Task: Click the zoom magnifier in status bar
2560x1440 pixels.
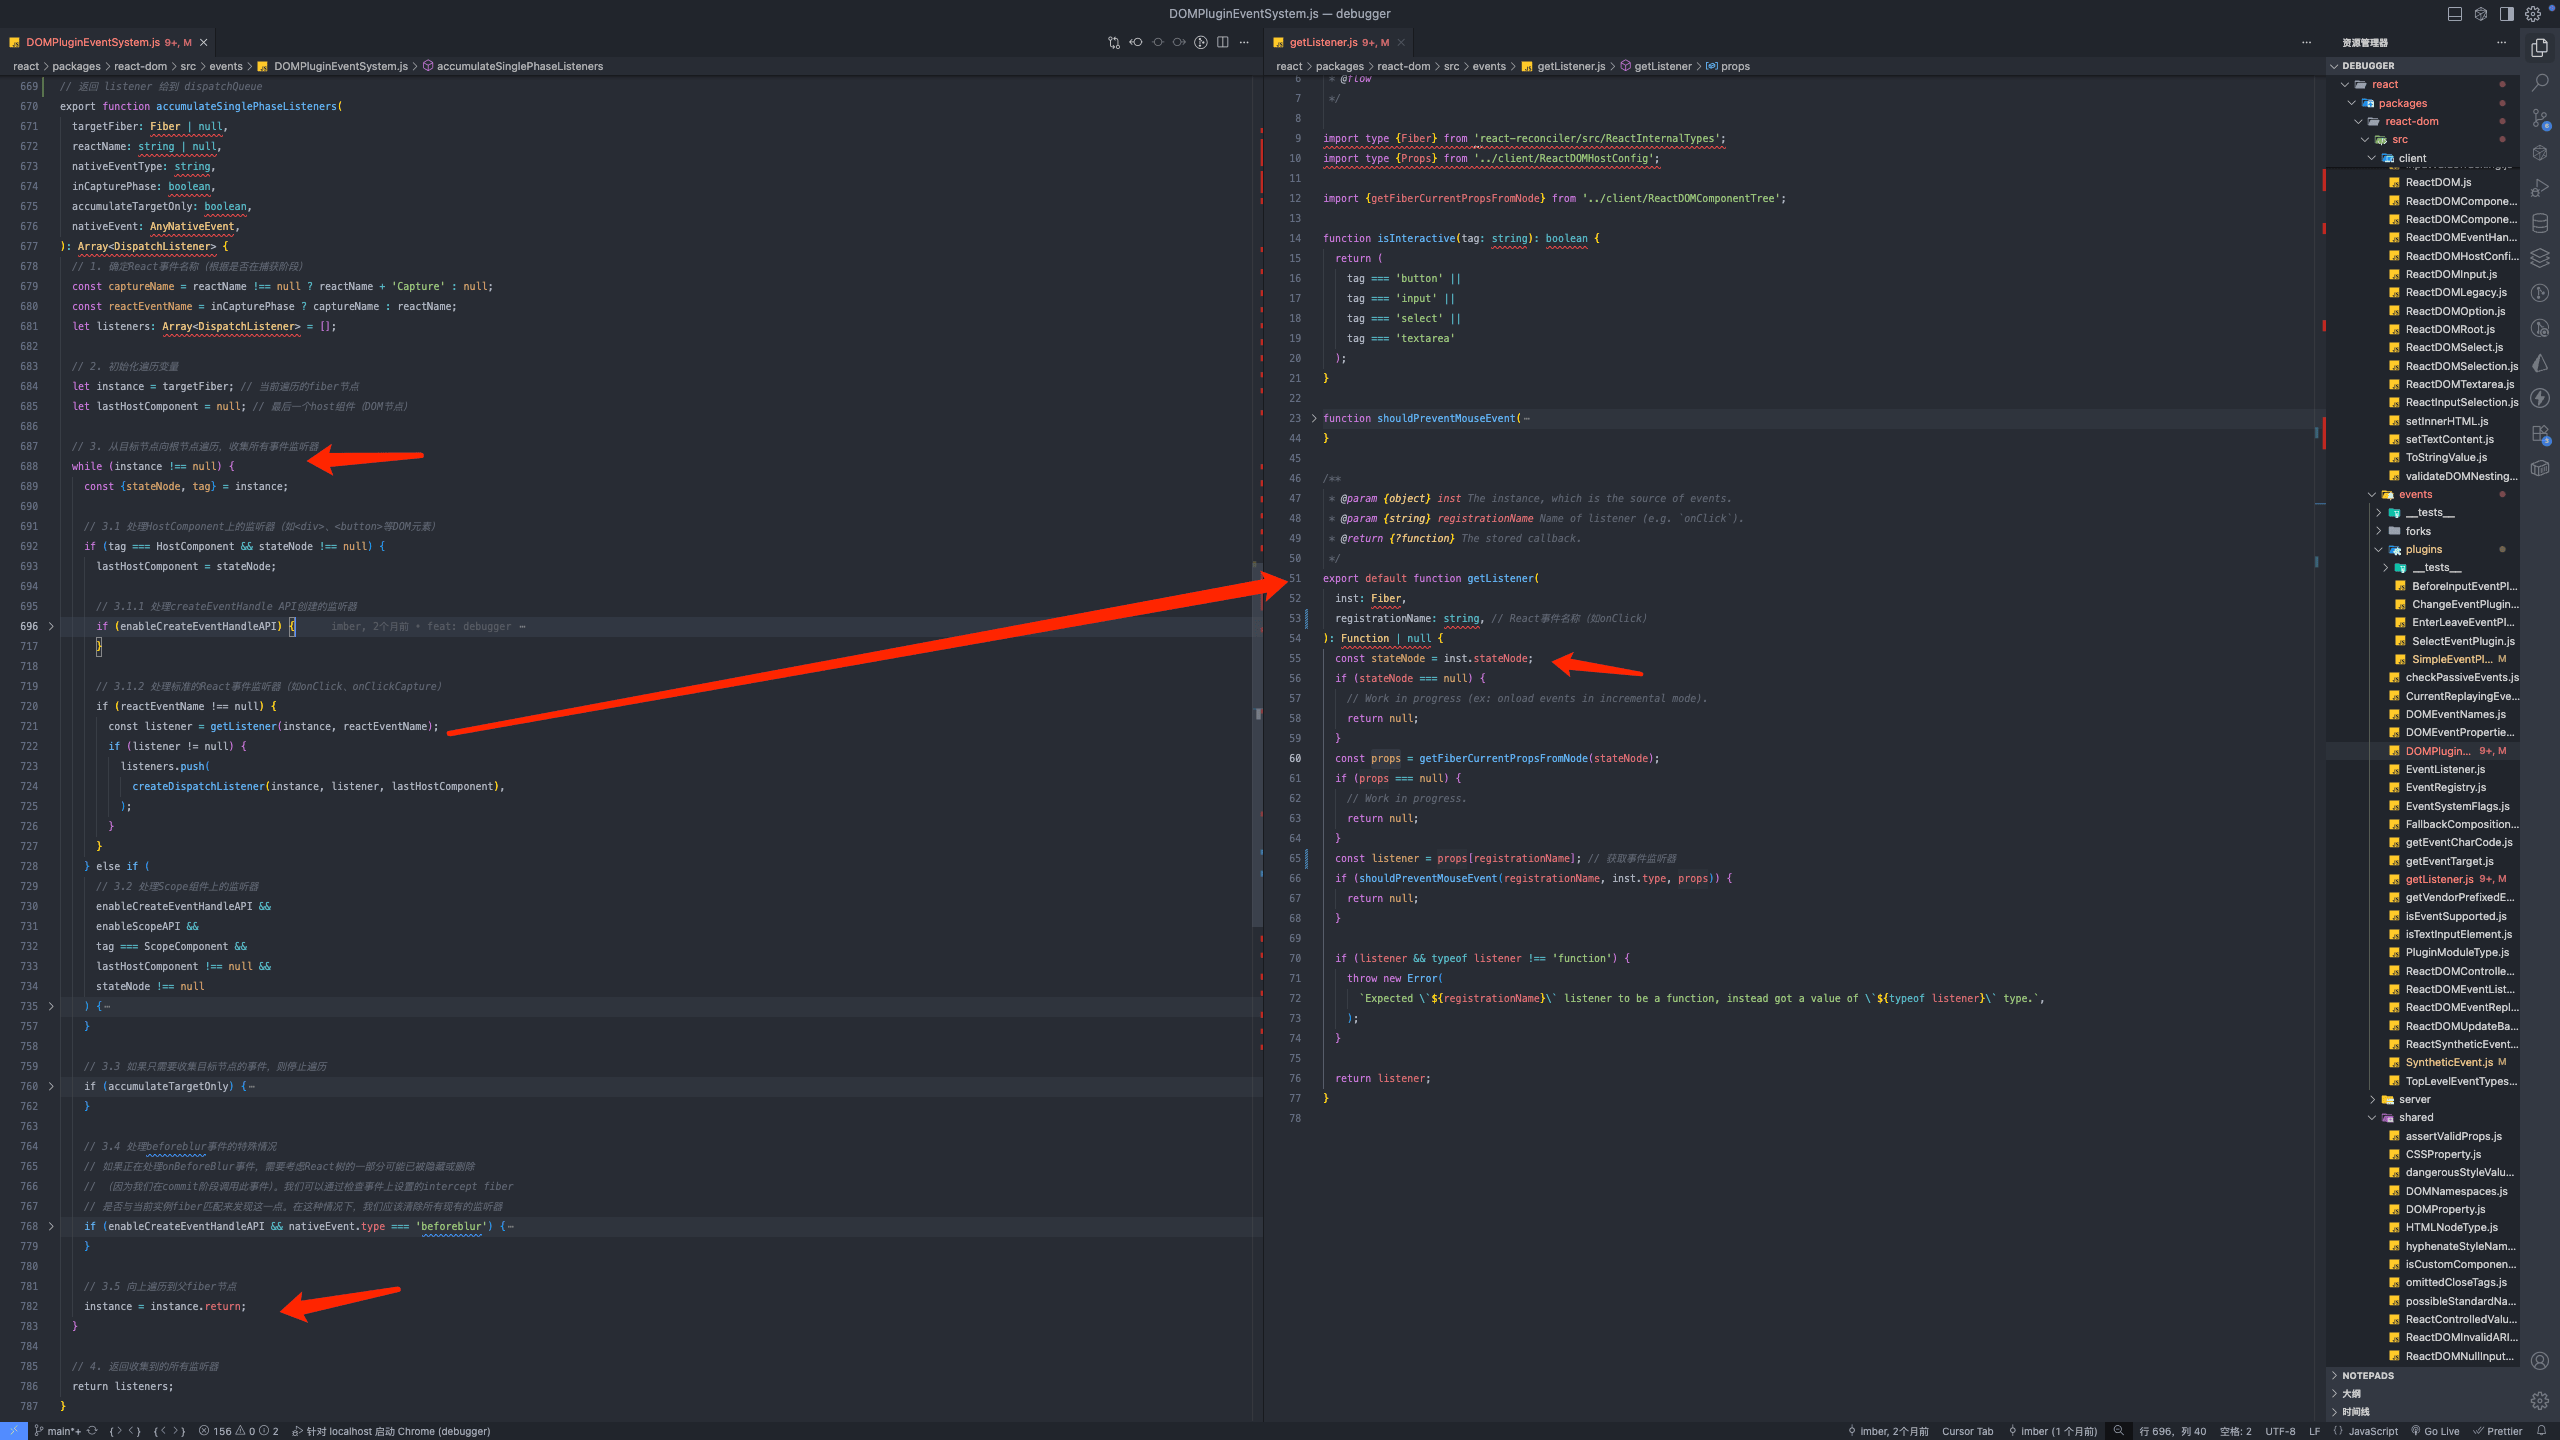Action: click(x=2118, y=1431)
